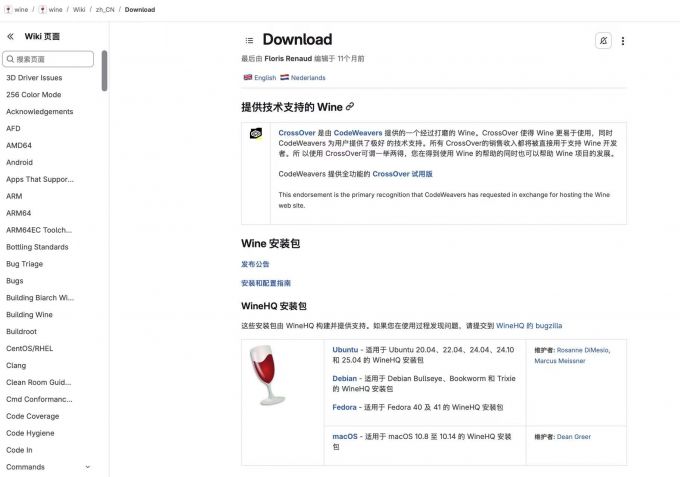Open WineHQ 的 bugzilla link
The width and height of the screenshot is (680, 477).
click(529, 326)
